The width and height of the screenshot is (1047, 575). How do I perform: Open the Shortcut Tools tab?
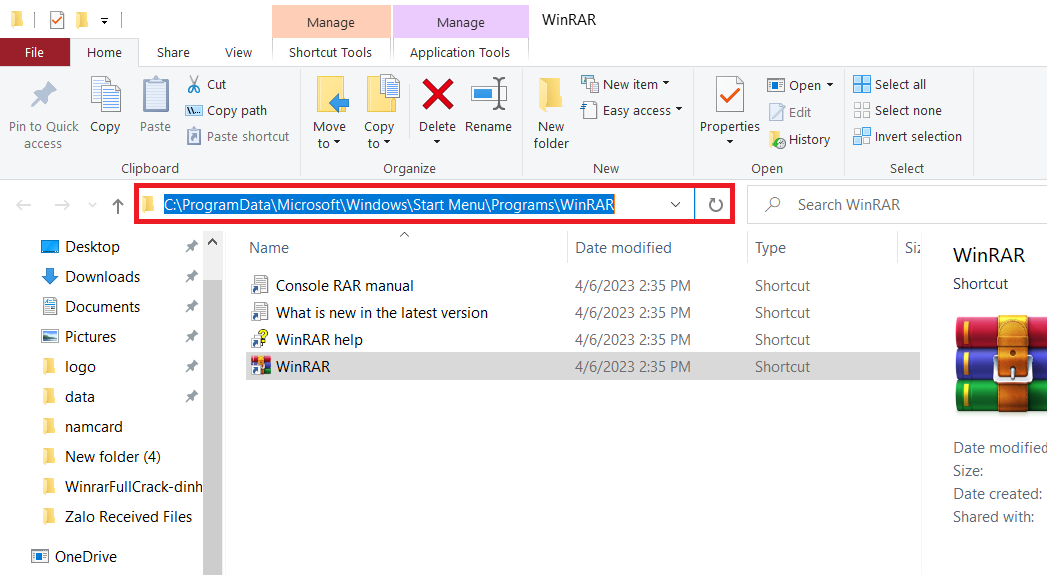(x=331, y=52)
